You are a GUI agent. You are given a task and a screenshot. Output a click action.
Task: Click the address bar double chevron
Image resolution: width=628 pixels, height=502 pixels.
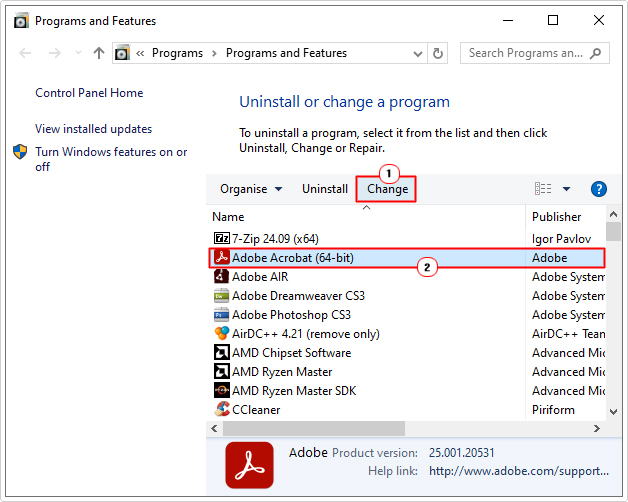(140, 53)
